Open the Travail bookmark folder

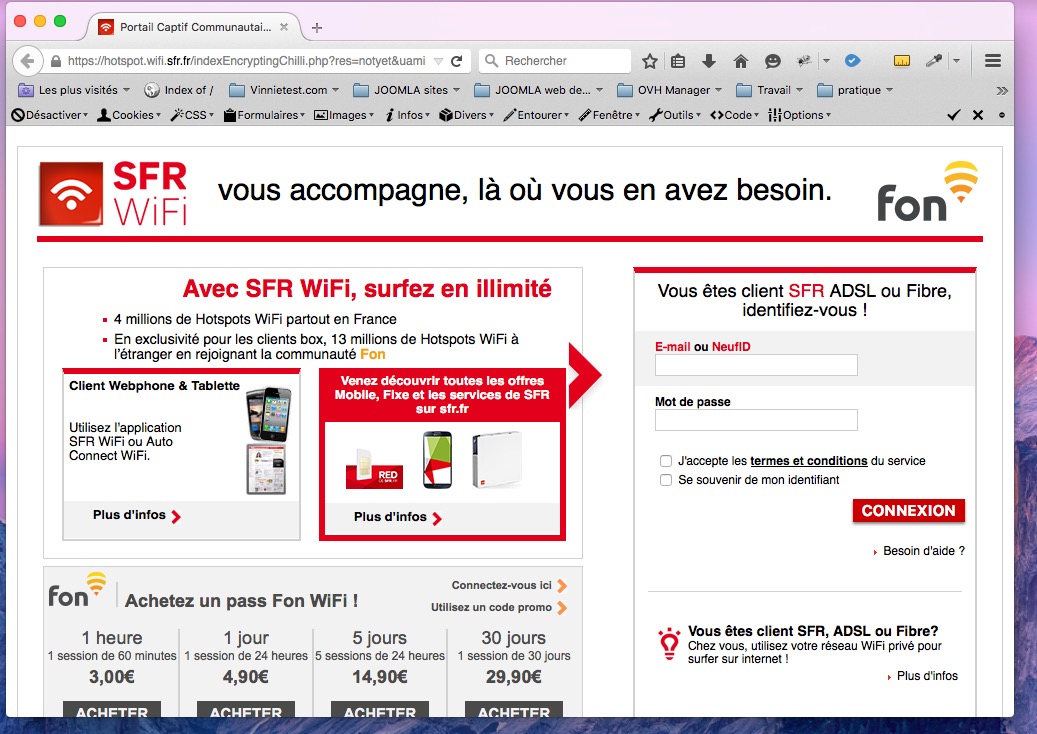coord(770,91)
